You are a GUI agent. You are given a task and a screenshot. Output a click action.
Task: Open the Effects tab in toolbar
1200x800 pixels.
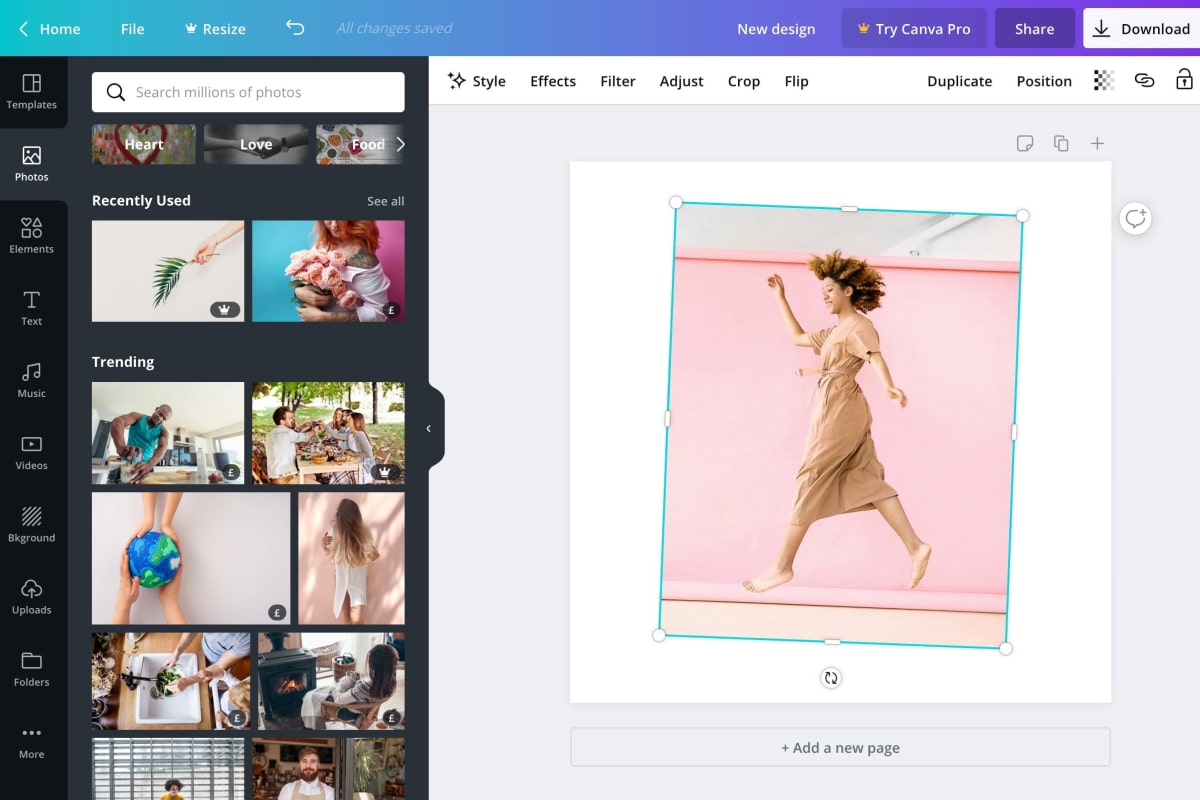pos(553,81)
